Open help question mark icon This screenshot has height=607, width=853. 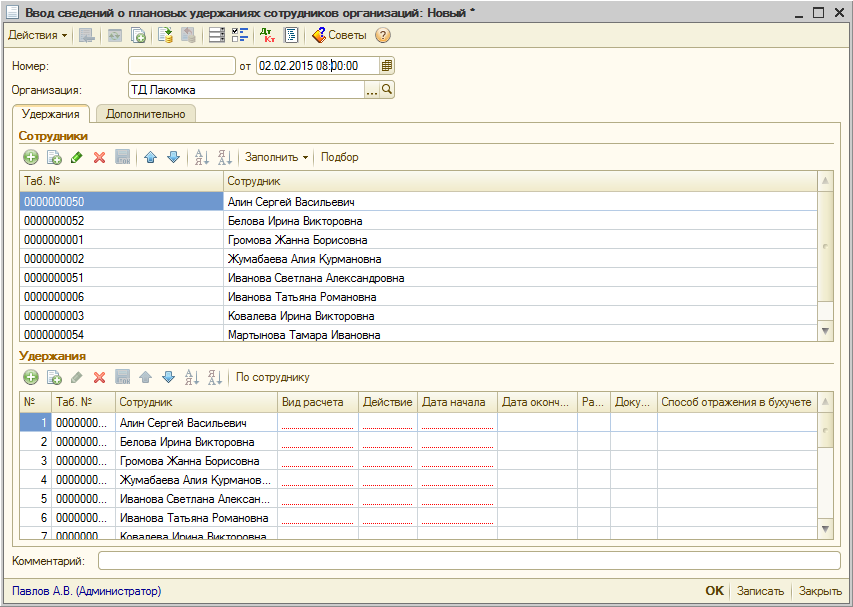point(382,35)
